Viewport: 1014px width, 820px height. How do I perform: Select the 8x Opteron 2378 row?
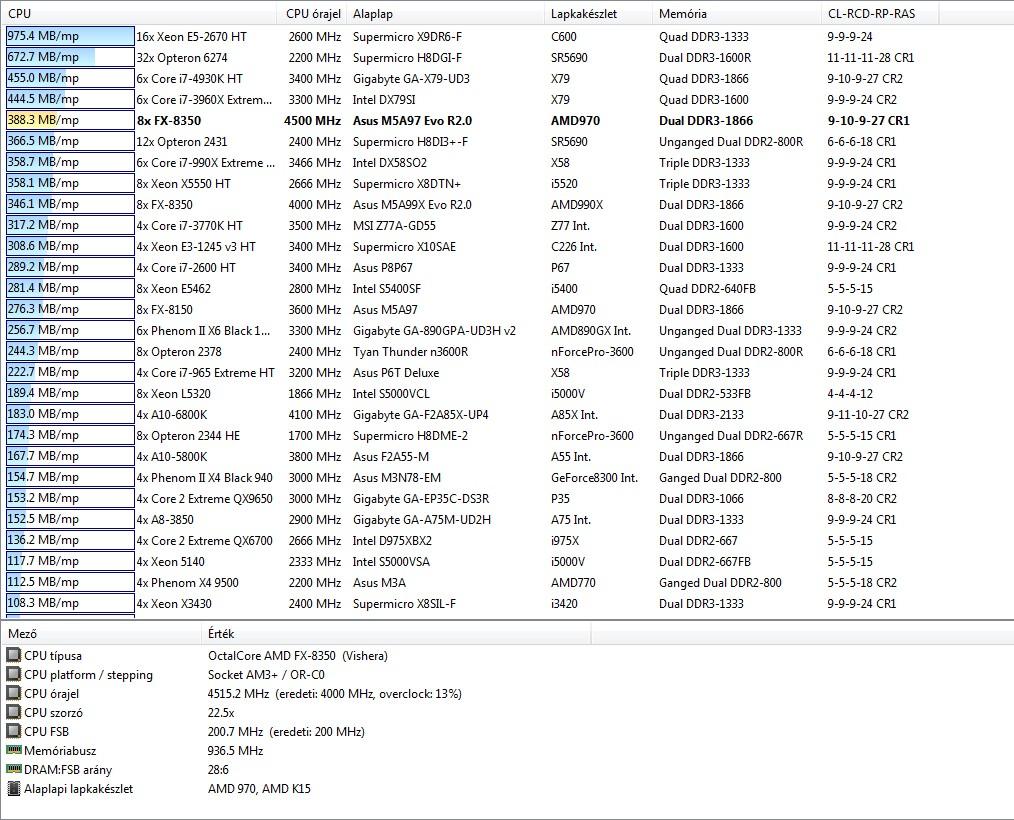click(x=507, y=352)
